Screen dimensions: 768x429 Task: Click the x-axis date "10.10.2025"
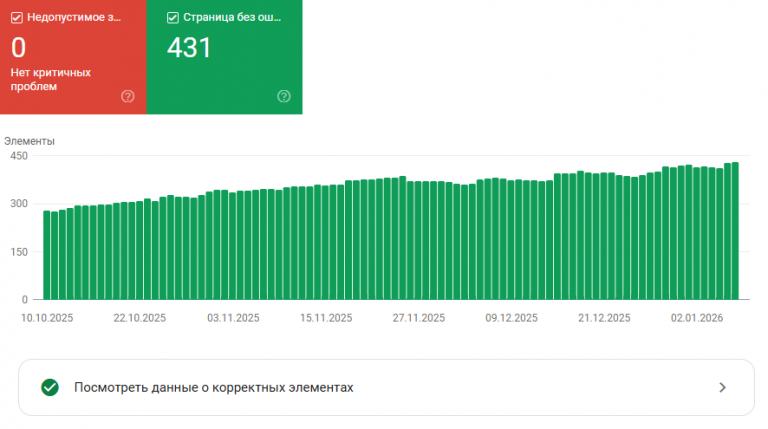coord(47,318)
